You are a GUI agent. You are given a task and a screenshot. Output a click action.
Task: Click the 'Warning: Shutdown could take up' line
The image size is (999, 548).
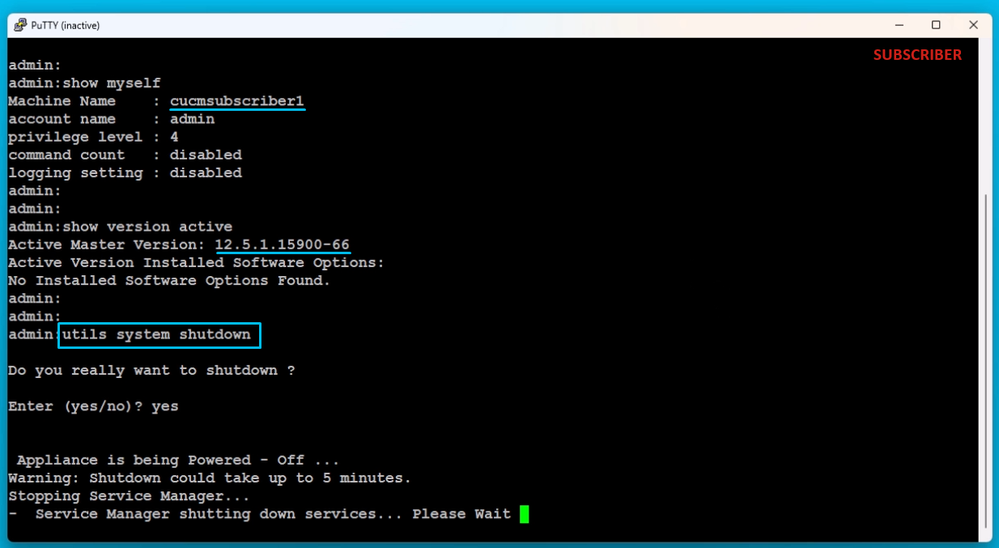[x=210, y=478]
